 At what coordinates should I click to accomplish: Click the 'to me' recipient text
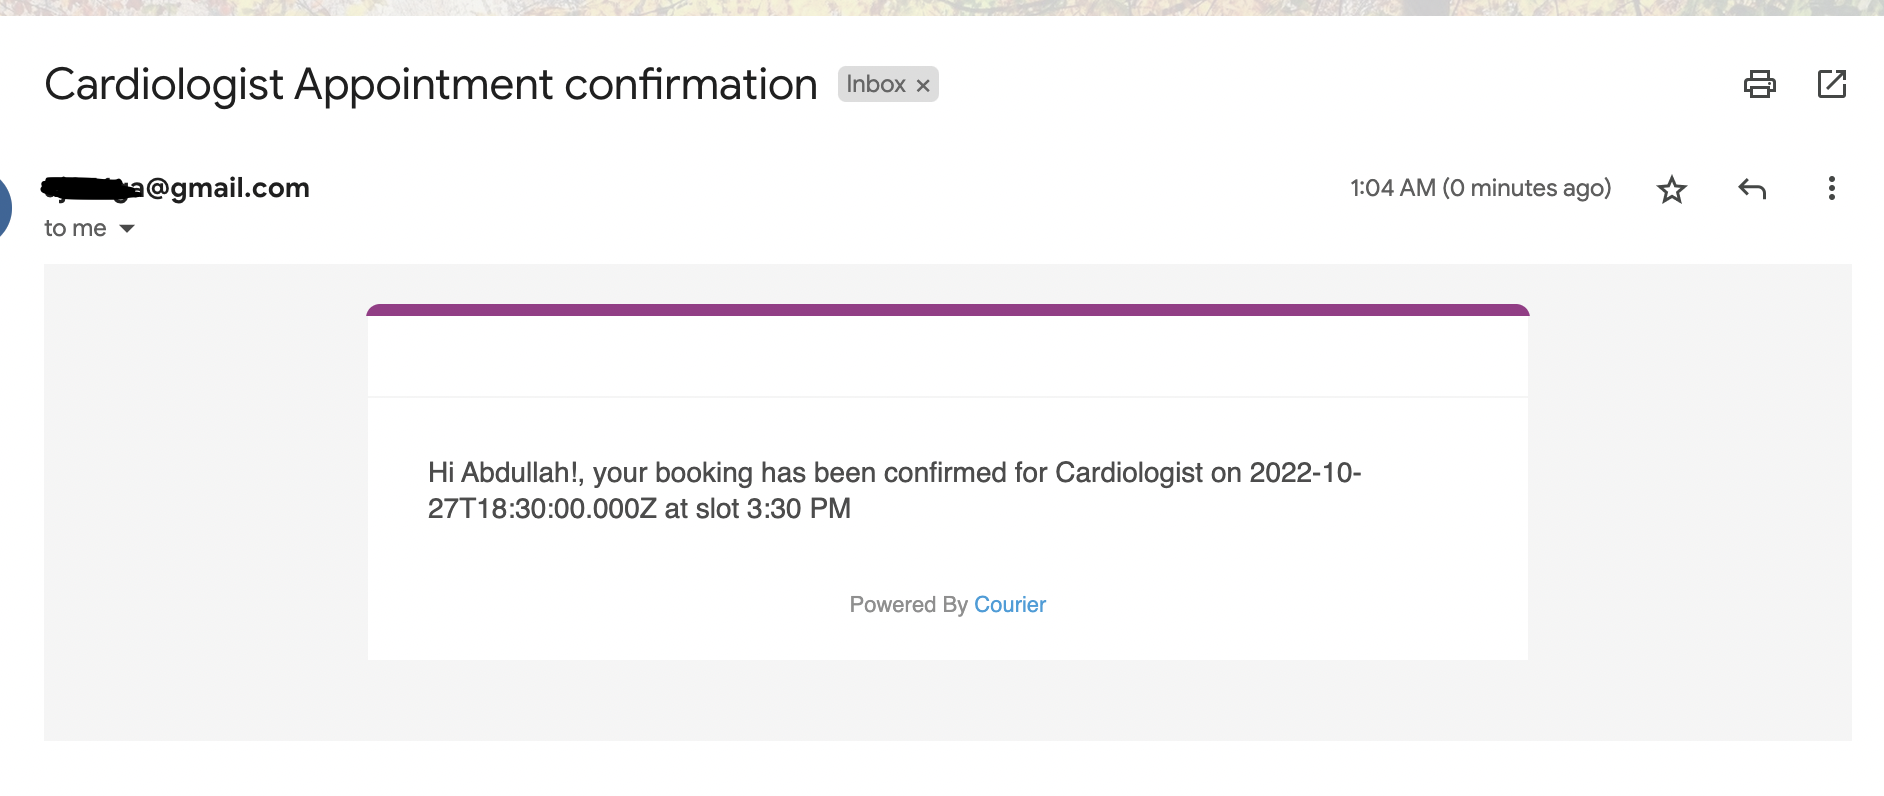(75, 229)
